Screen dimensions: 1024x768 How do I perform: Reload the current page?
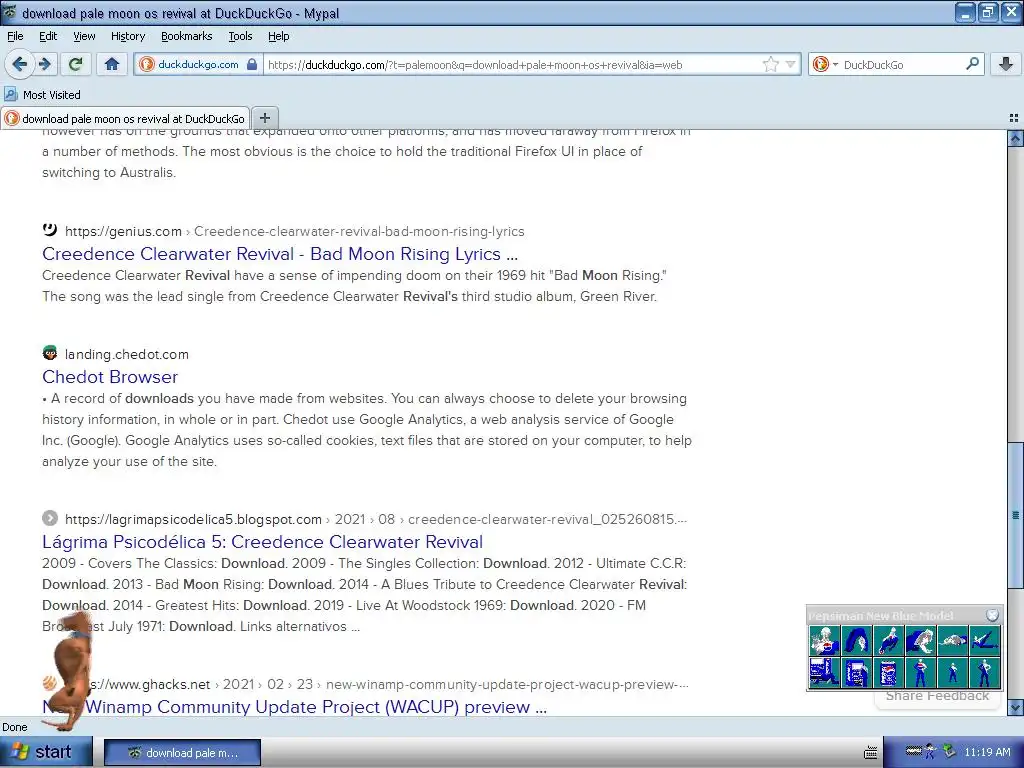coord(76,64)
